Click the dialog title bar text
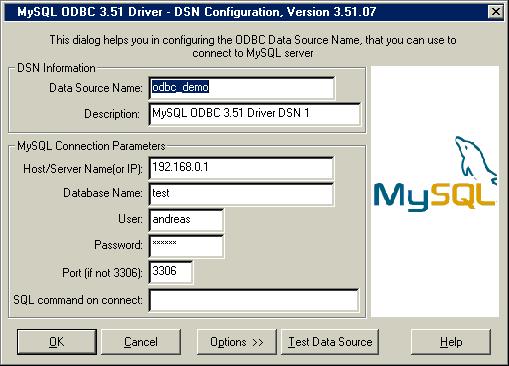Viewport: 509px width, 366px height. tap(196, 12)
